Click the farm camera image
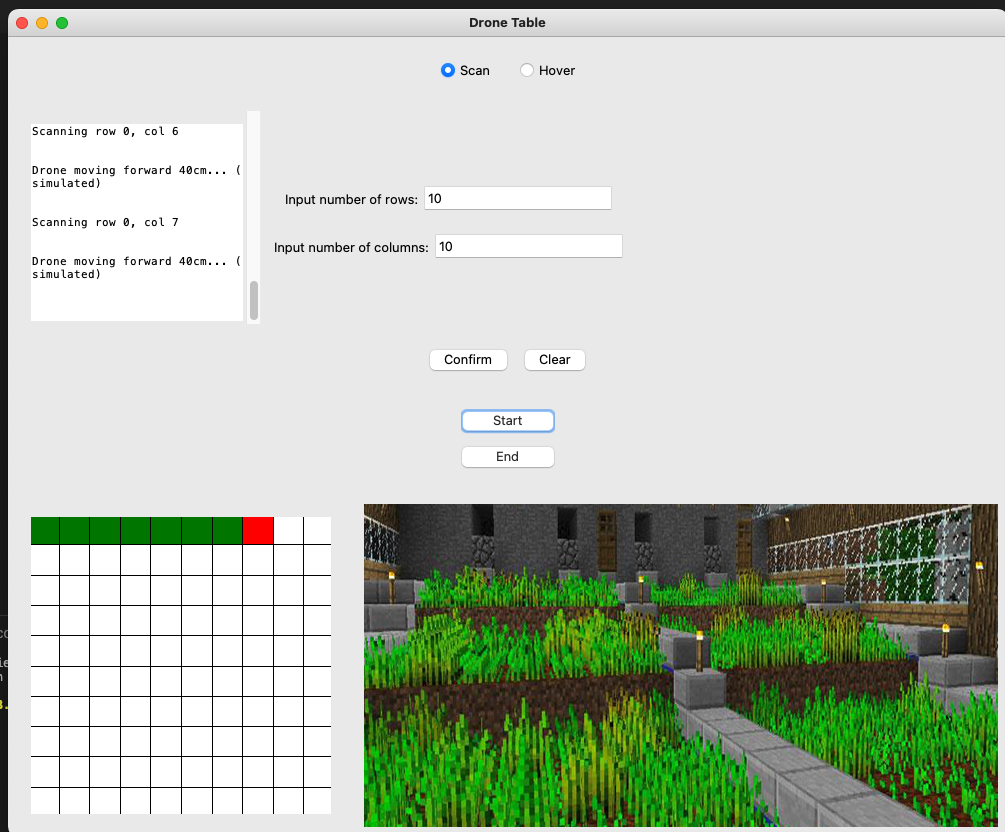 tap(681, 665)
